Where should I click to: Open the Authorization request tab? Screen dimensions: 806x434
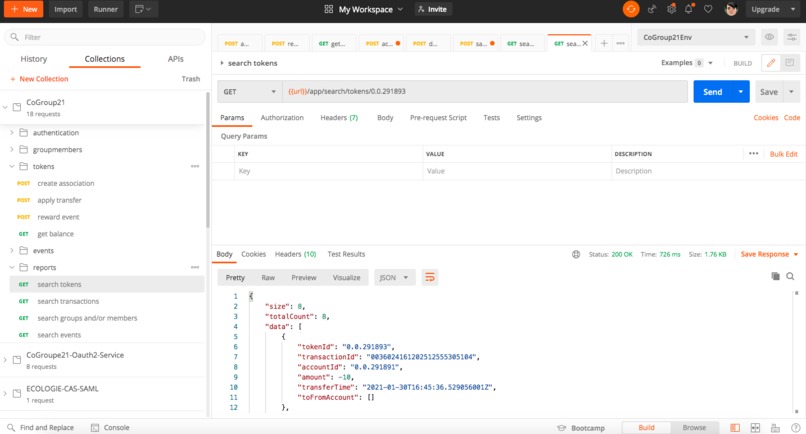pos(282,117)
